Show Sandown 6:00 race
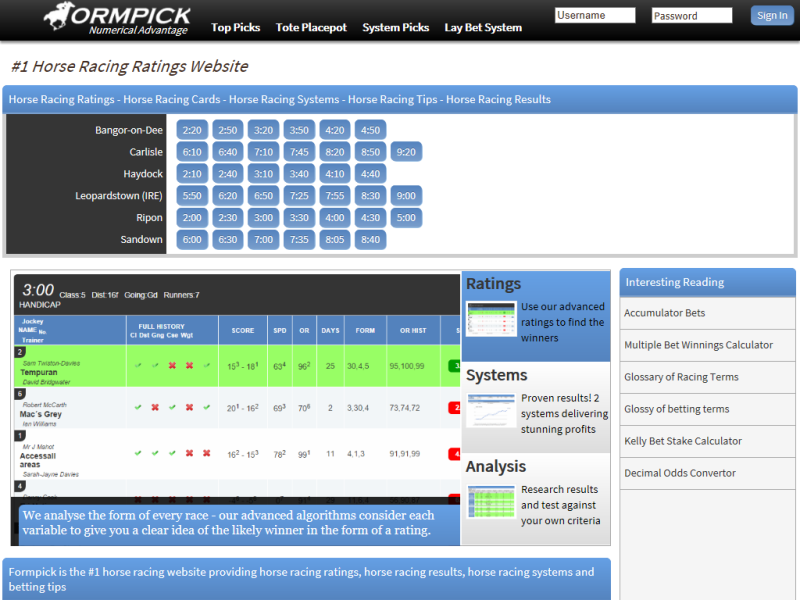The image size is (800, 600). [x=192, y=240]
